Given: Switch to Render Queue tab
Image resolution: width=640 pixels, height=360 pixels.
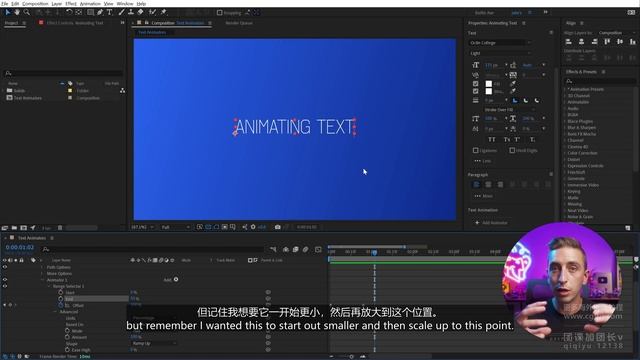Looking at the screenshot, I should tap(239, 23).
